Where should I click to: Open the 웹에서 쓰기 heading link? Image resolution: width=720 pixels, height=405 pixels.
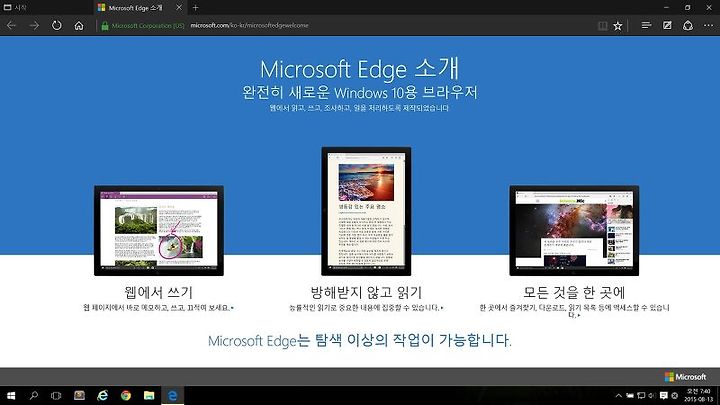click(158, 292)
